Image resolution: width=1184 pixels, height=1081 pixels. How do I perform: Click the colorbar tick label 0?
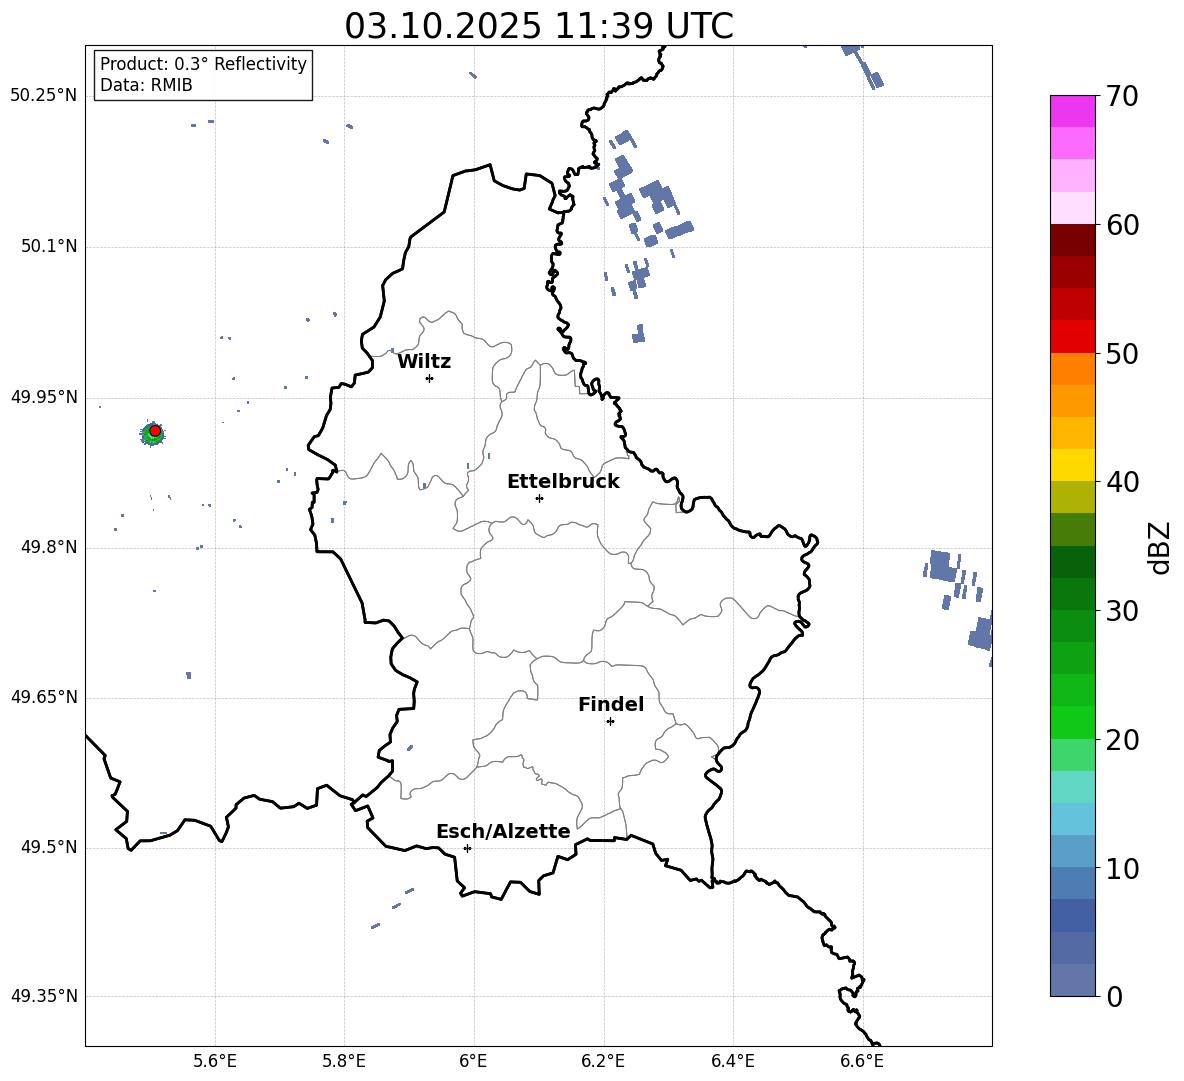click(x=1114, y=996)
